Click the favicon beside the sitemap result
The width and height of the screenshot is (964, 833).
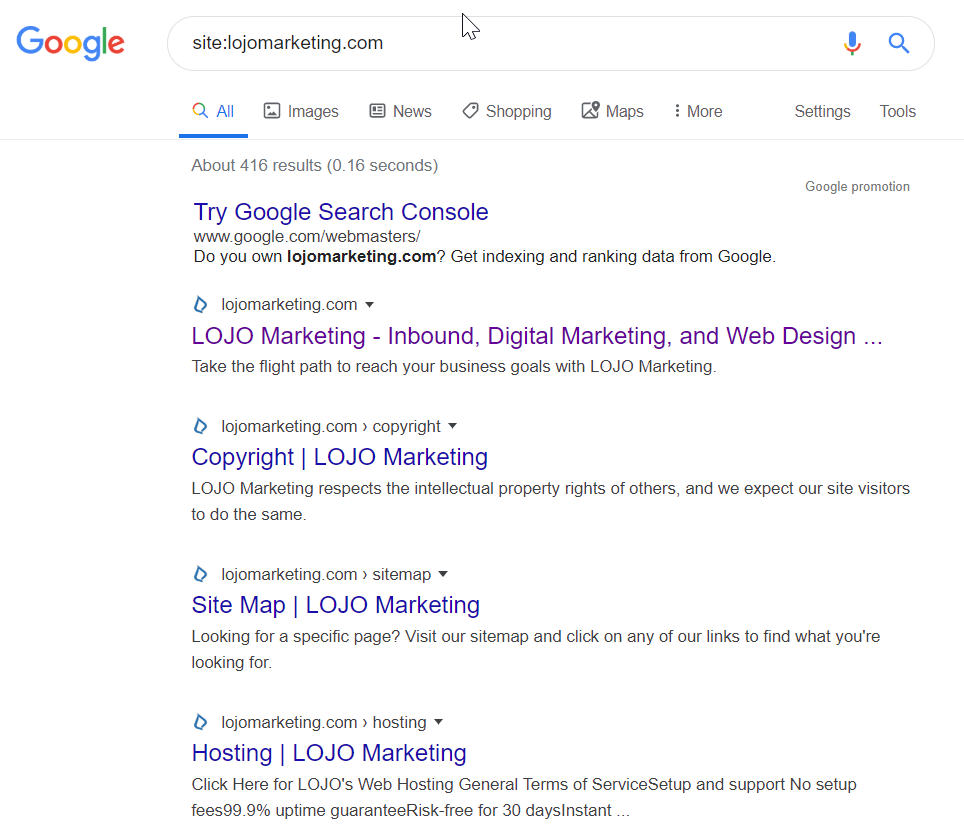pos(200,574)
